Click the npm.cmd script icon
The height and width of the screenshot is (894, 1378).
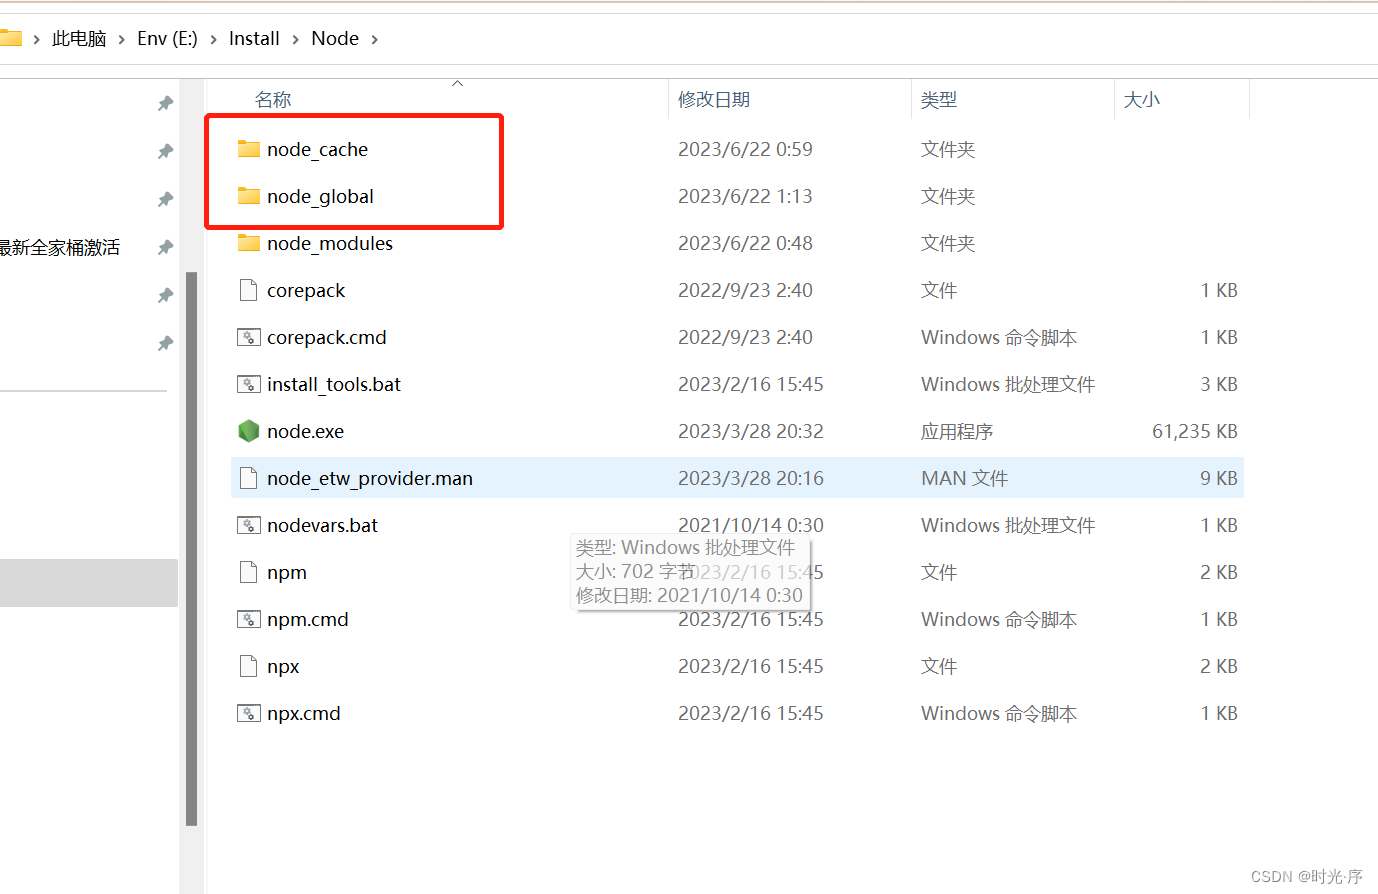249,619
